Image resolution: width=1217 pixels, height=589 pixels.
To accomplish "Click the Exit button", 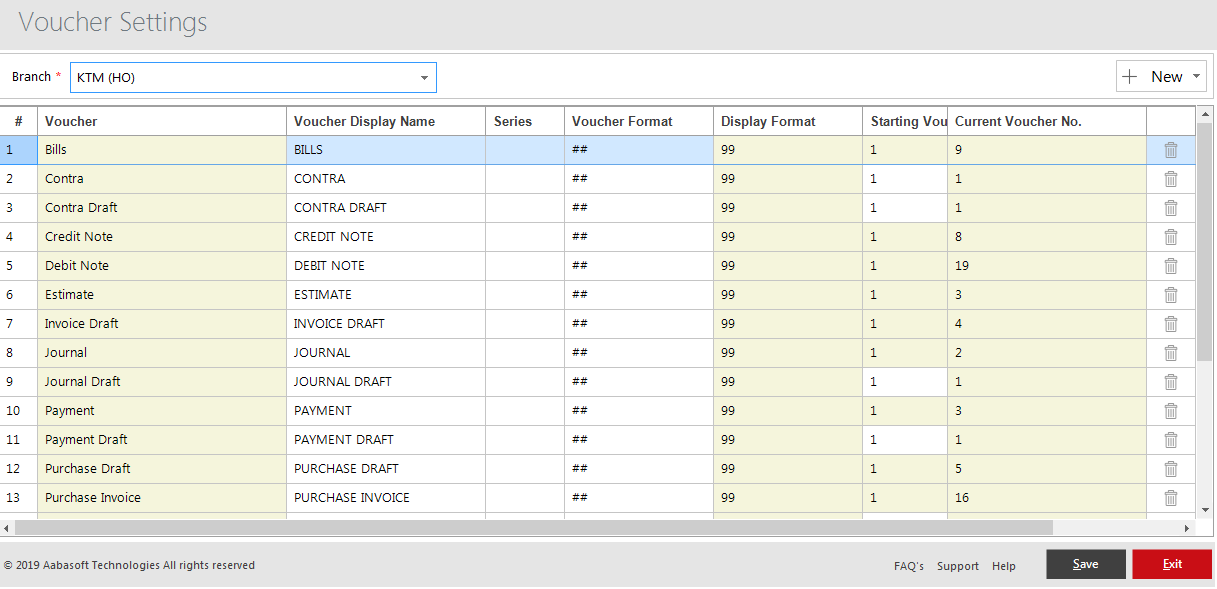I will tap(1171, 564).
